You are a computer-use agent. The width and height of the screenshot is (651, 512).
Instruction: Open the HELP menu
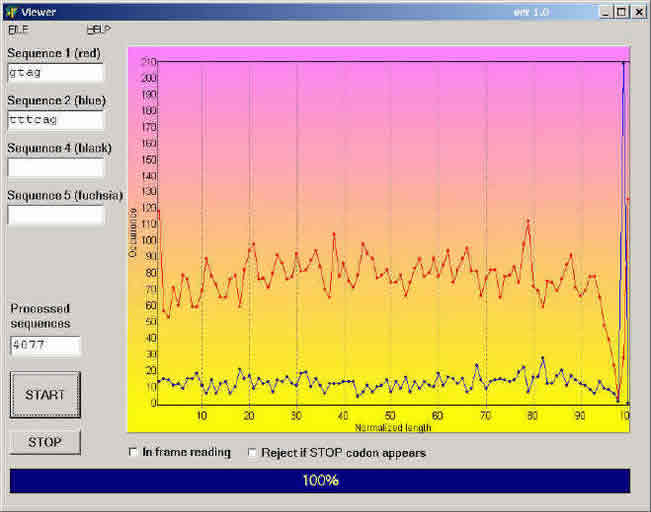[99, 29]
